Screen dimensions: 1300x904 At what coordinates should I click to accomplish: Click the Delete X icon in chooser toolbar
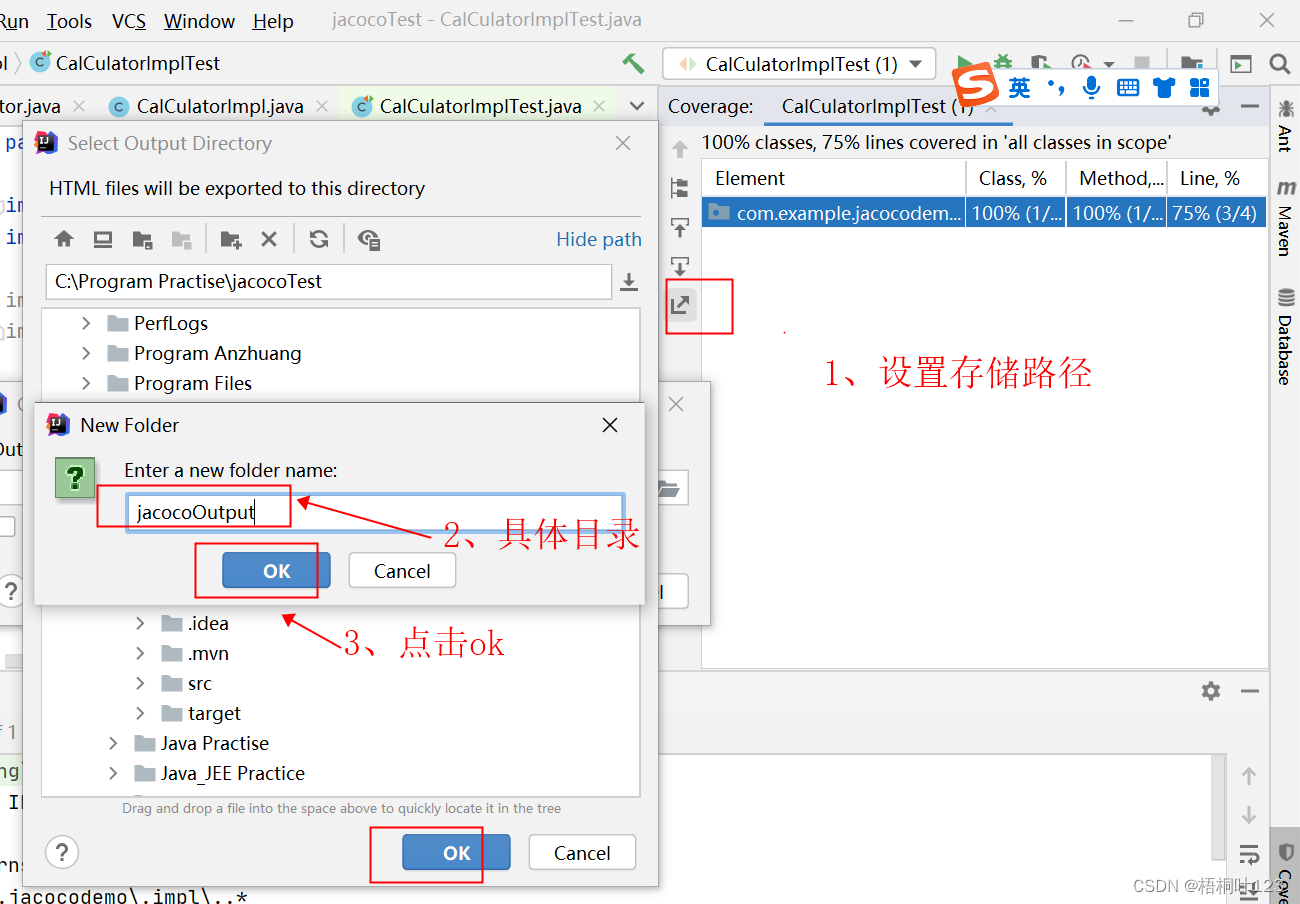tap(269, 239)
